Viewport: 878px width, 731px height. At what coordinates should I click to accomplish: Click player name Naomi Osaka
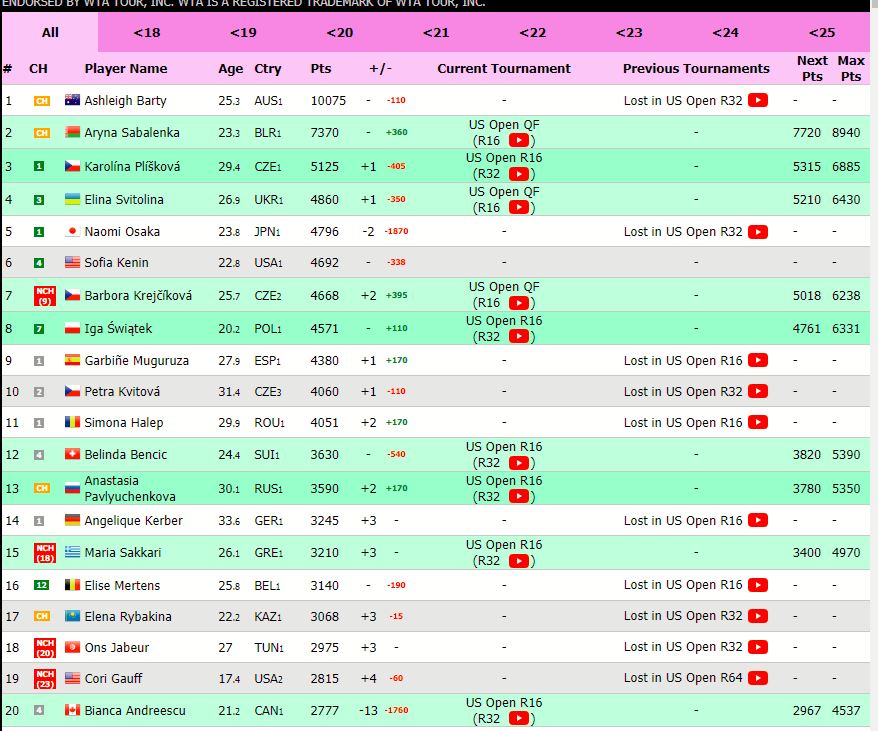(x=122, y=231)
